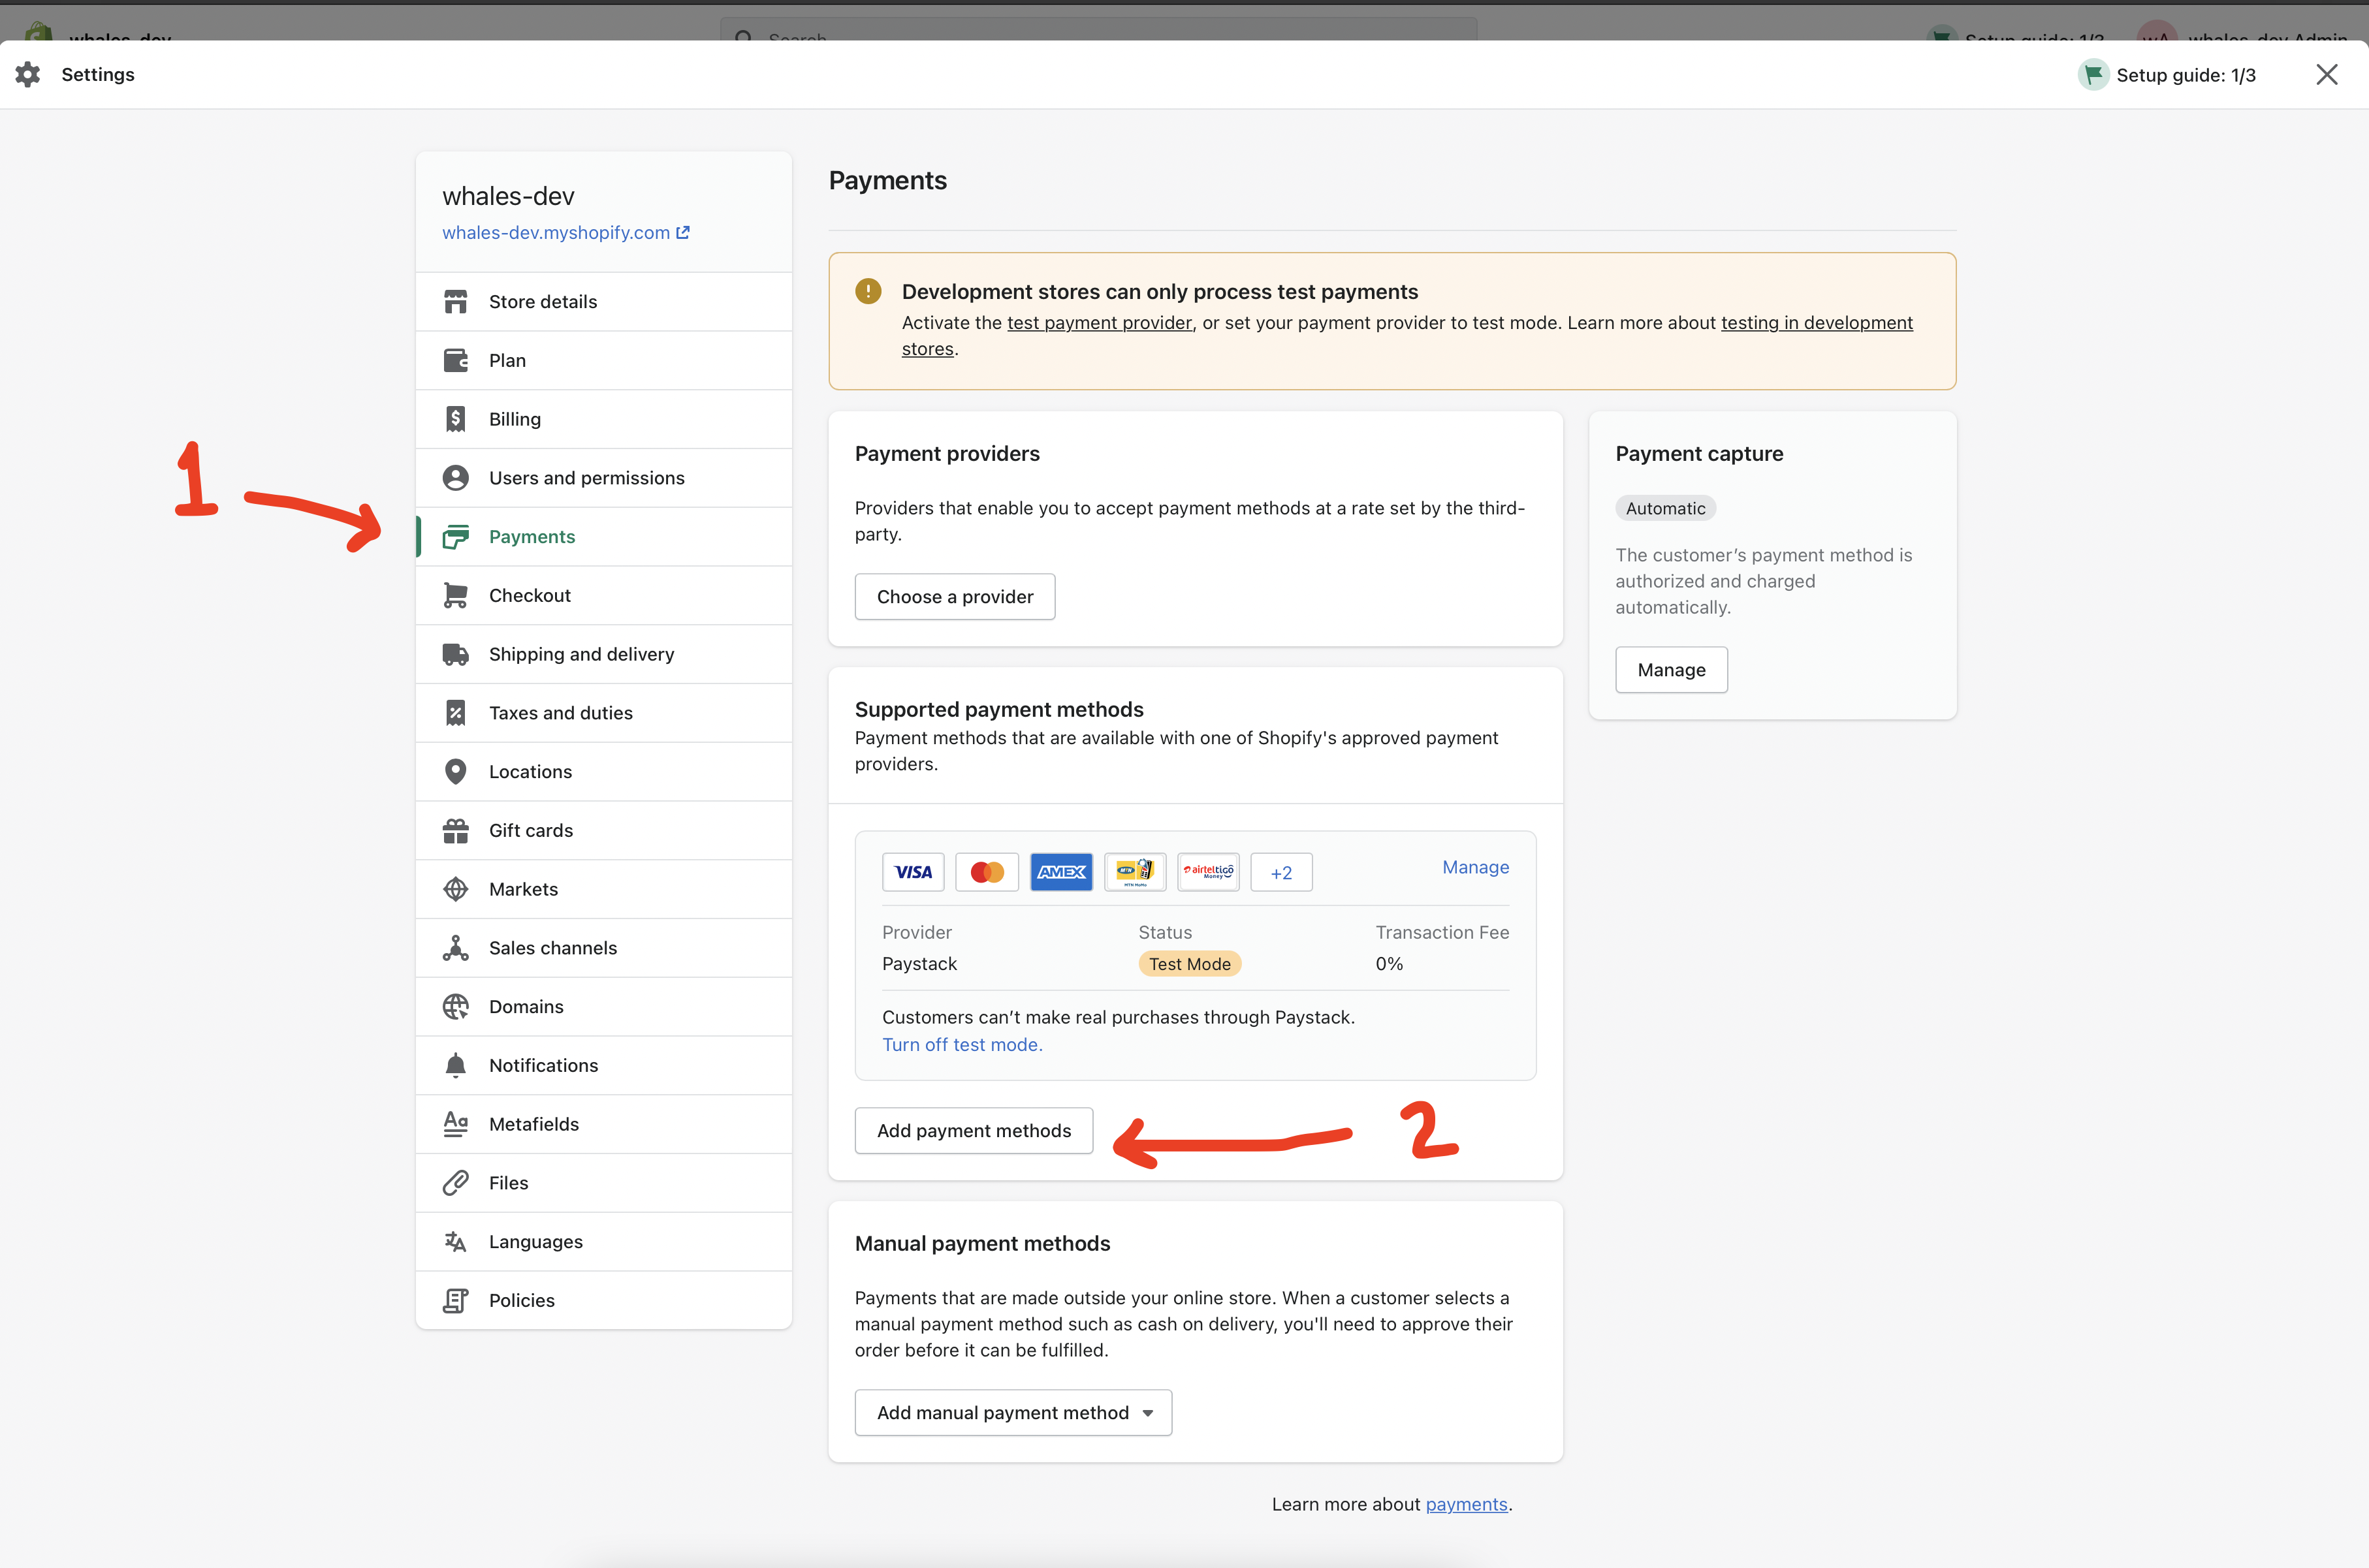Click the Taxes and duties percent icon

455,713
